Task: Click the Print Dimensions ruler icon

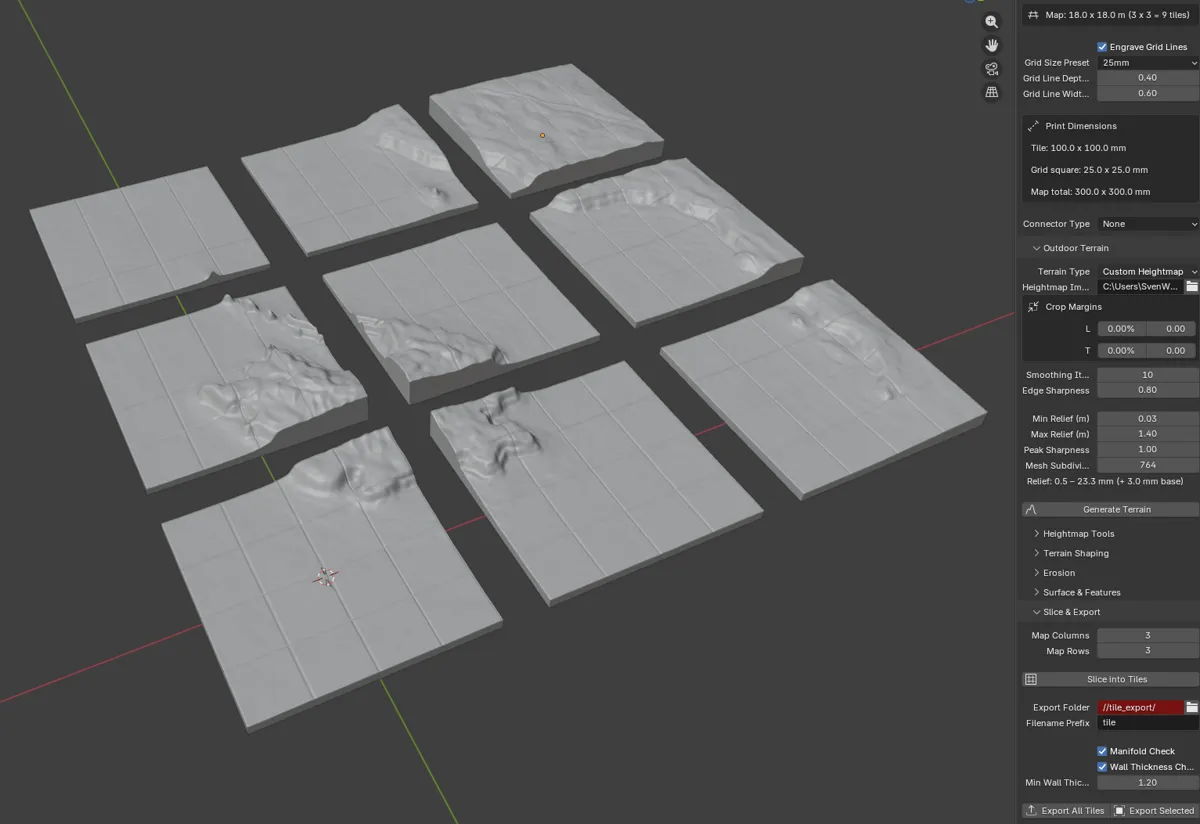Action: [x=1033, y=126]
